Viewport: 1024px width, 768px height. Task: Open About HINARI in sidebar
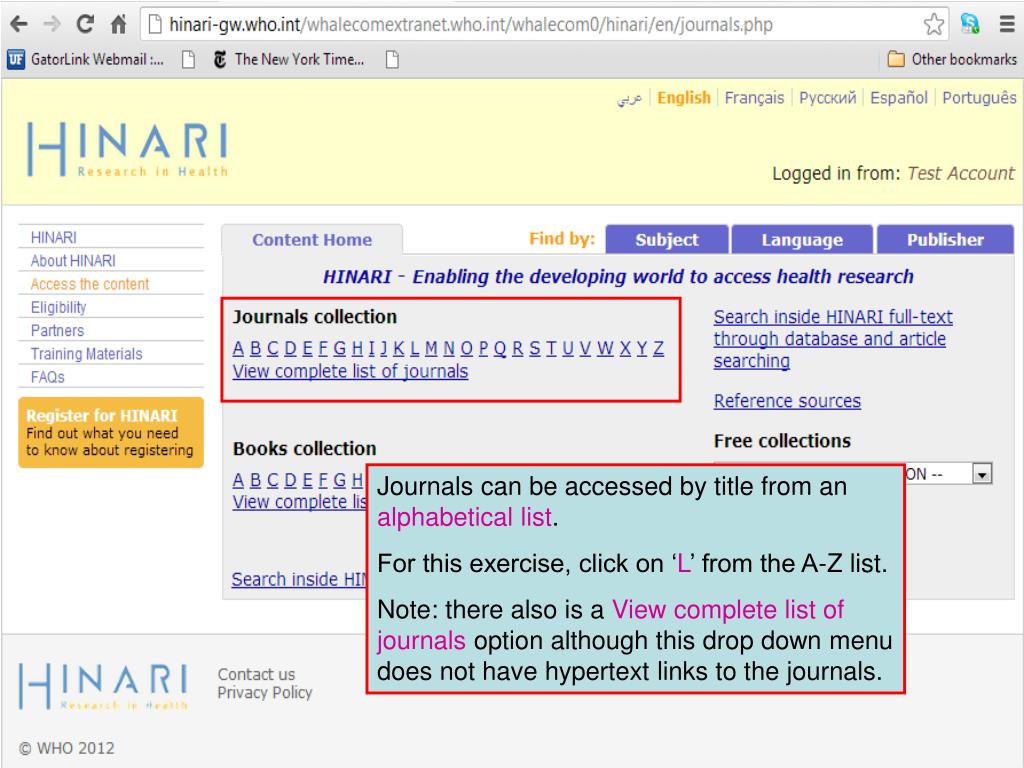pos(73,261)
